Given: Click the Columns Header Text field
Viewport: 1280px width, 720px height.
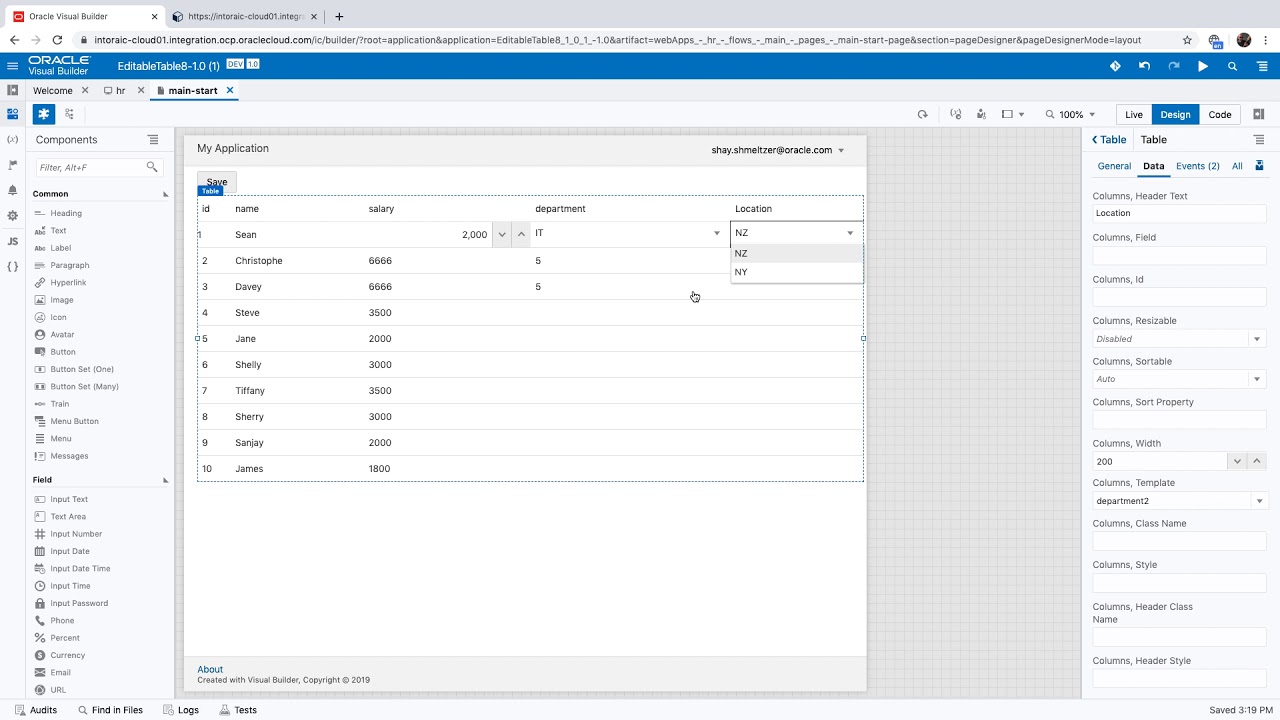Looking at the screenshot, I should coord(1180,213).
